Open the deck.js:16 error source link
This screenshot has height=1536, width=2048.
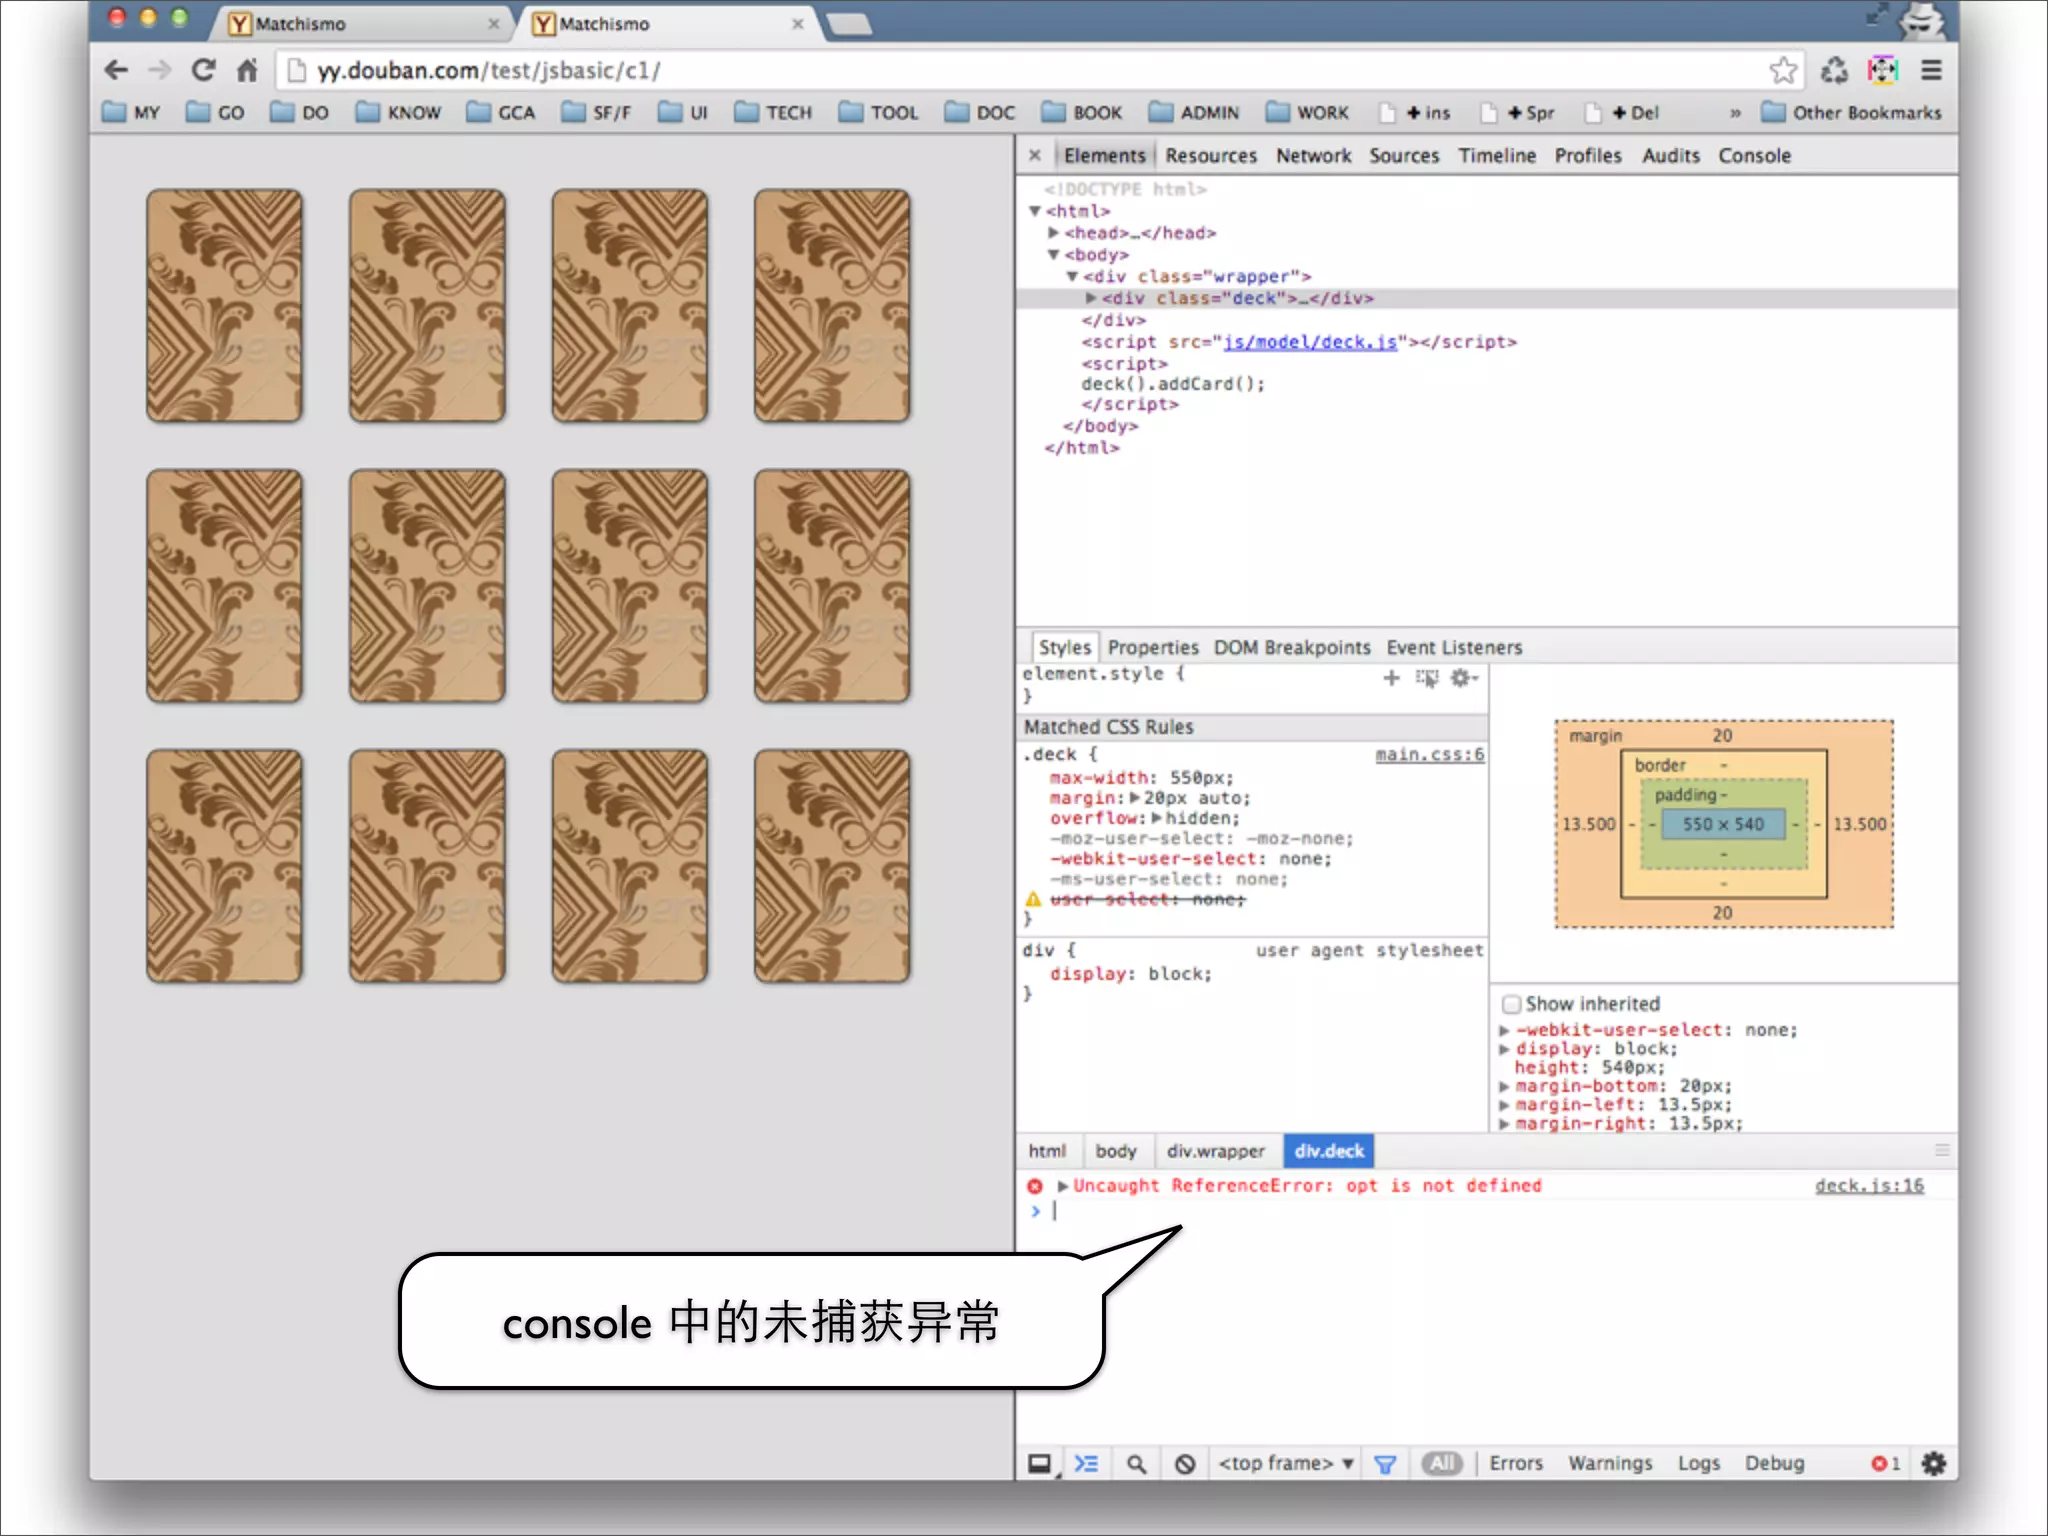(x=1869, y=1185)
